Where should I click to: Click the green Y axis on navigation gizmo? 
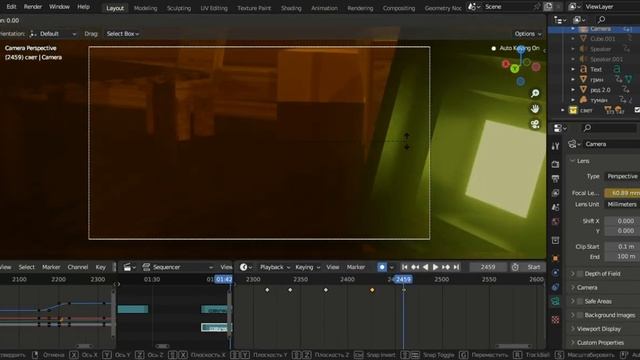(515, 69)
